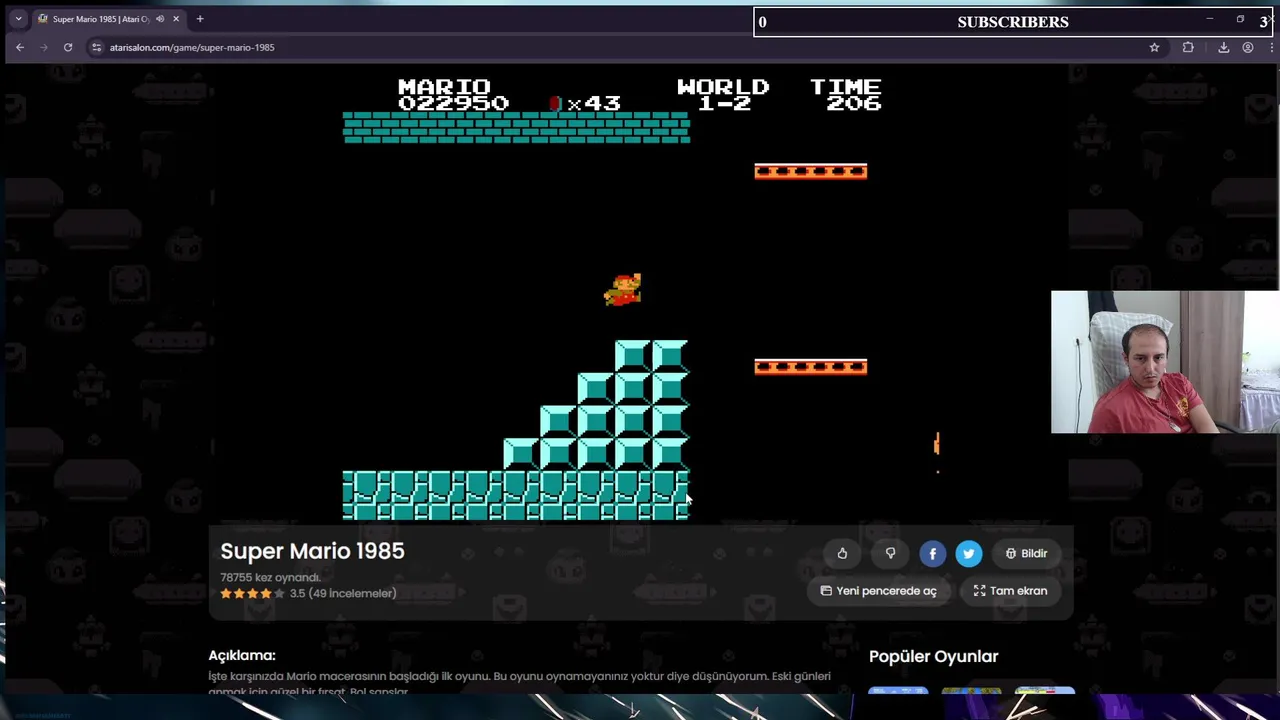The height and width of the screenshot is (720, 1280).
Task: Go forward with the browser arrow
Action: (x=44, y=47)
